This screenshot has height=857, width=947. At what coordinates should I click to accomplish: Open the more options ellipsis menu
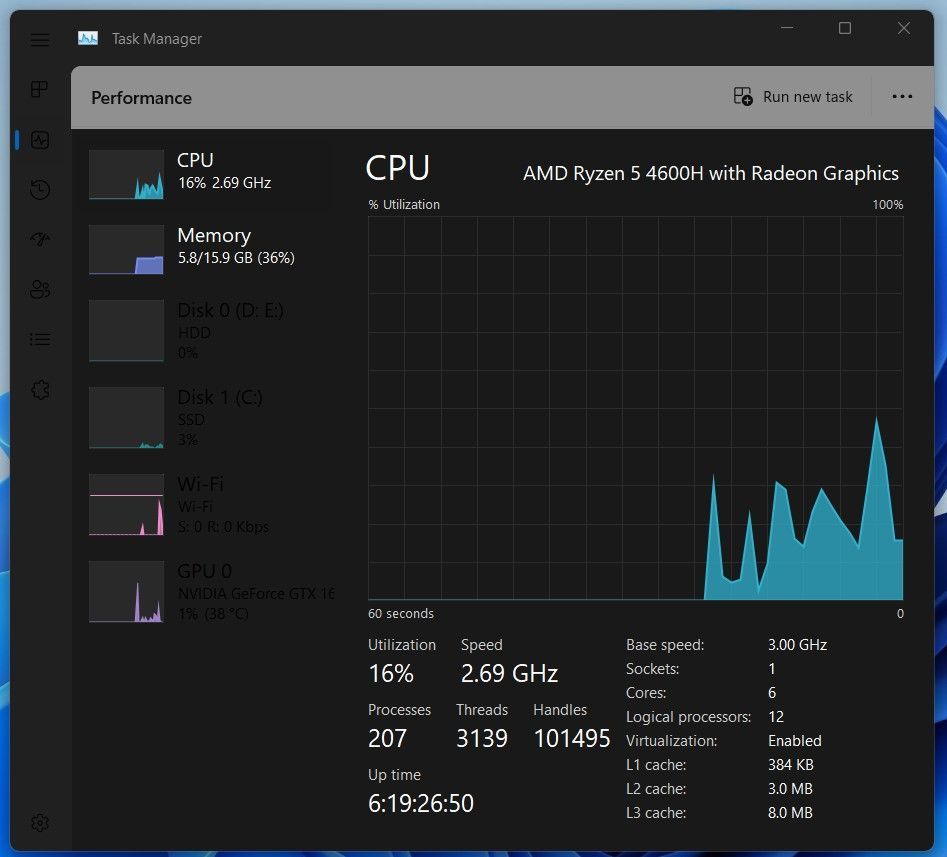pos(902,96)
